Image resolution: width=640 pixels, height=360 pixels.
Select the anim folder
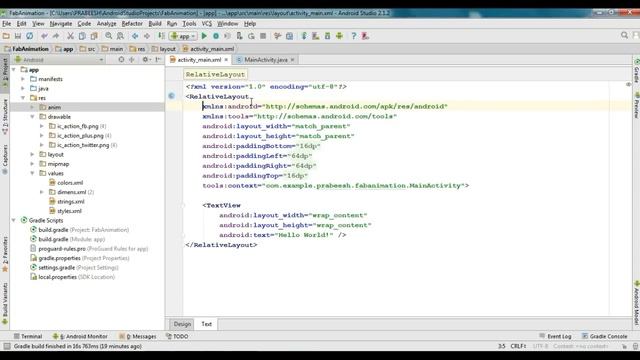click(x=54, y=107)
